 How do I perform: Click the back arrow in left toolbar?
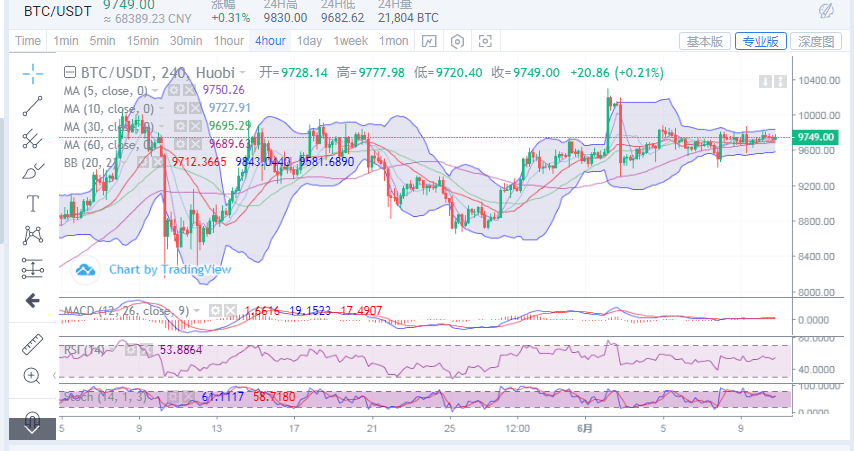point(32,300)
